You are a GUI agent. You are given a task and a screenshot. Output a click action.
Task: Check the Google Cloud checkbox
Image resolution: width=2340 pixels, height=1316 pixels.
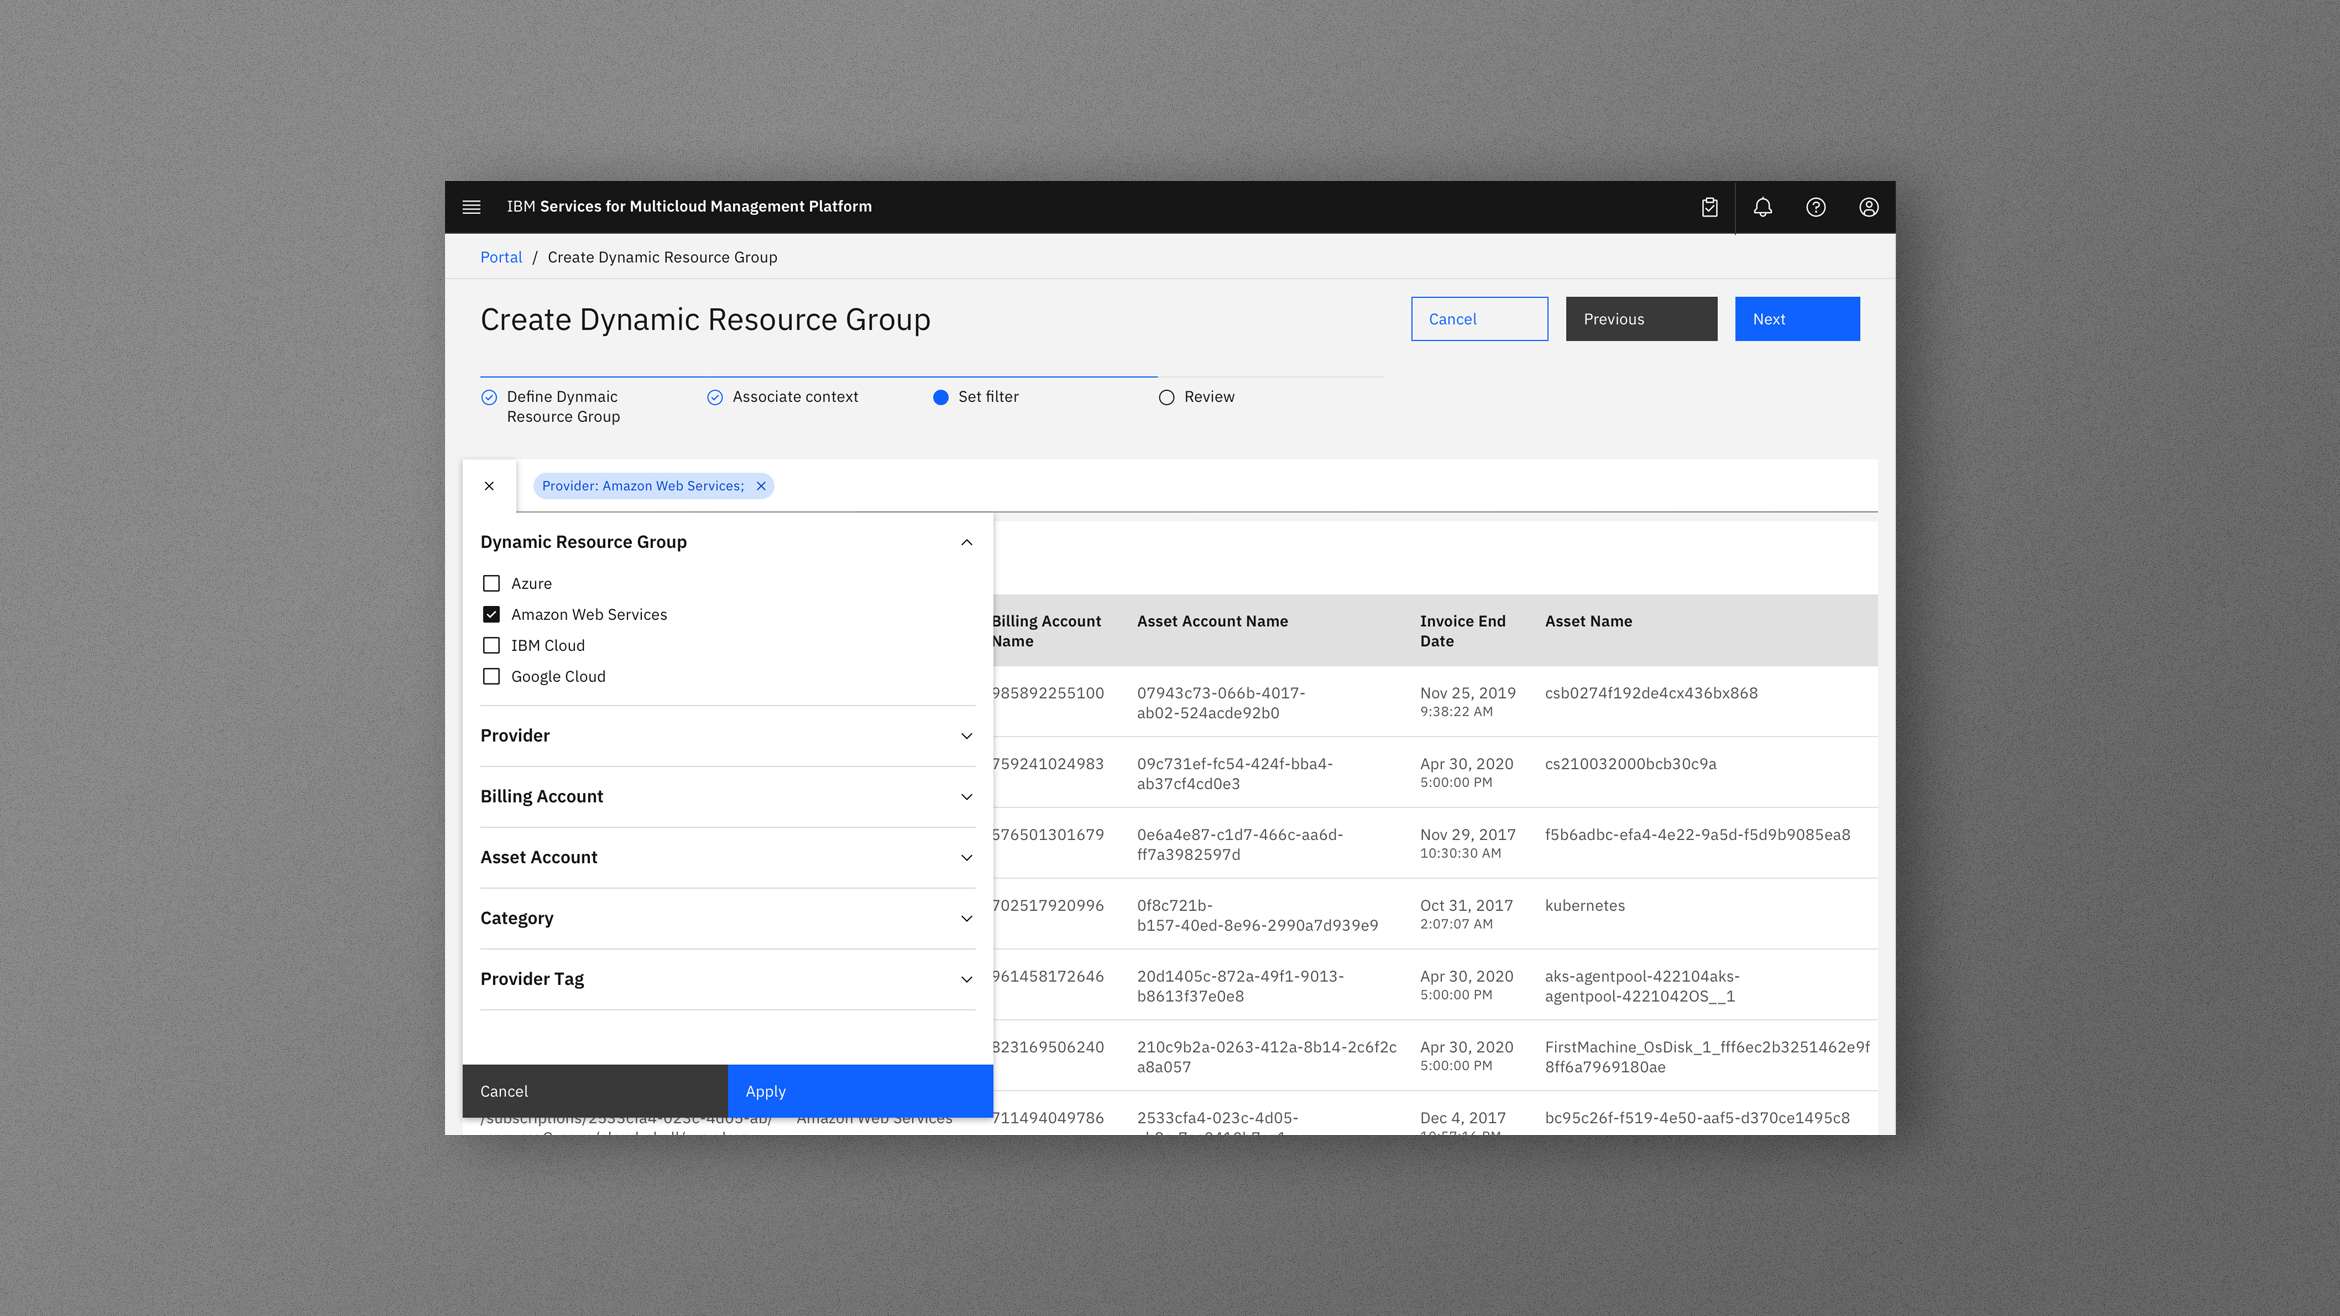(491, 676)
